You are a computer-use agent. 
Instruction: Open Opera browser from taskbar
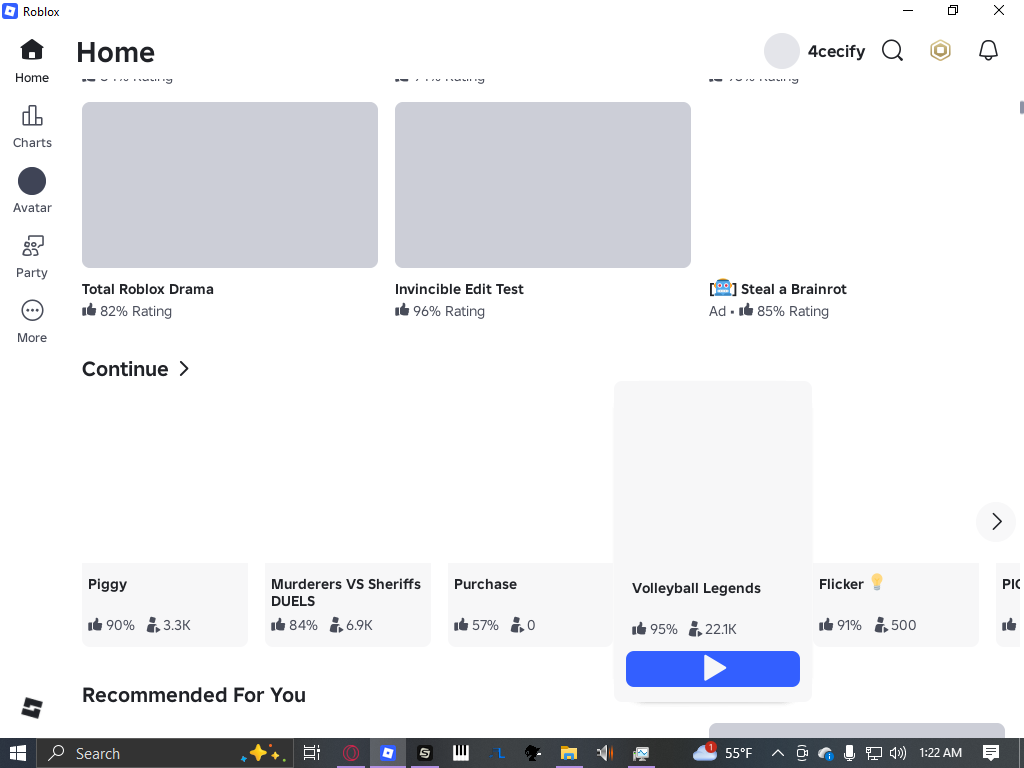[351, 753]
